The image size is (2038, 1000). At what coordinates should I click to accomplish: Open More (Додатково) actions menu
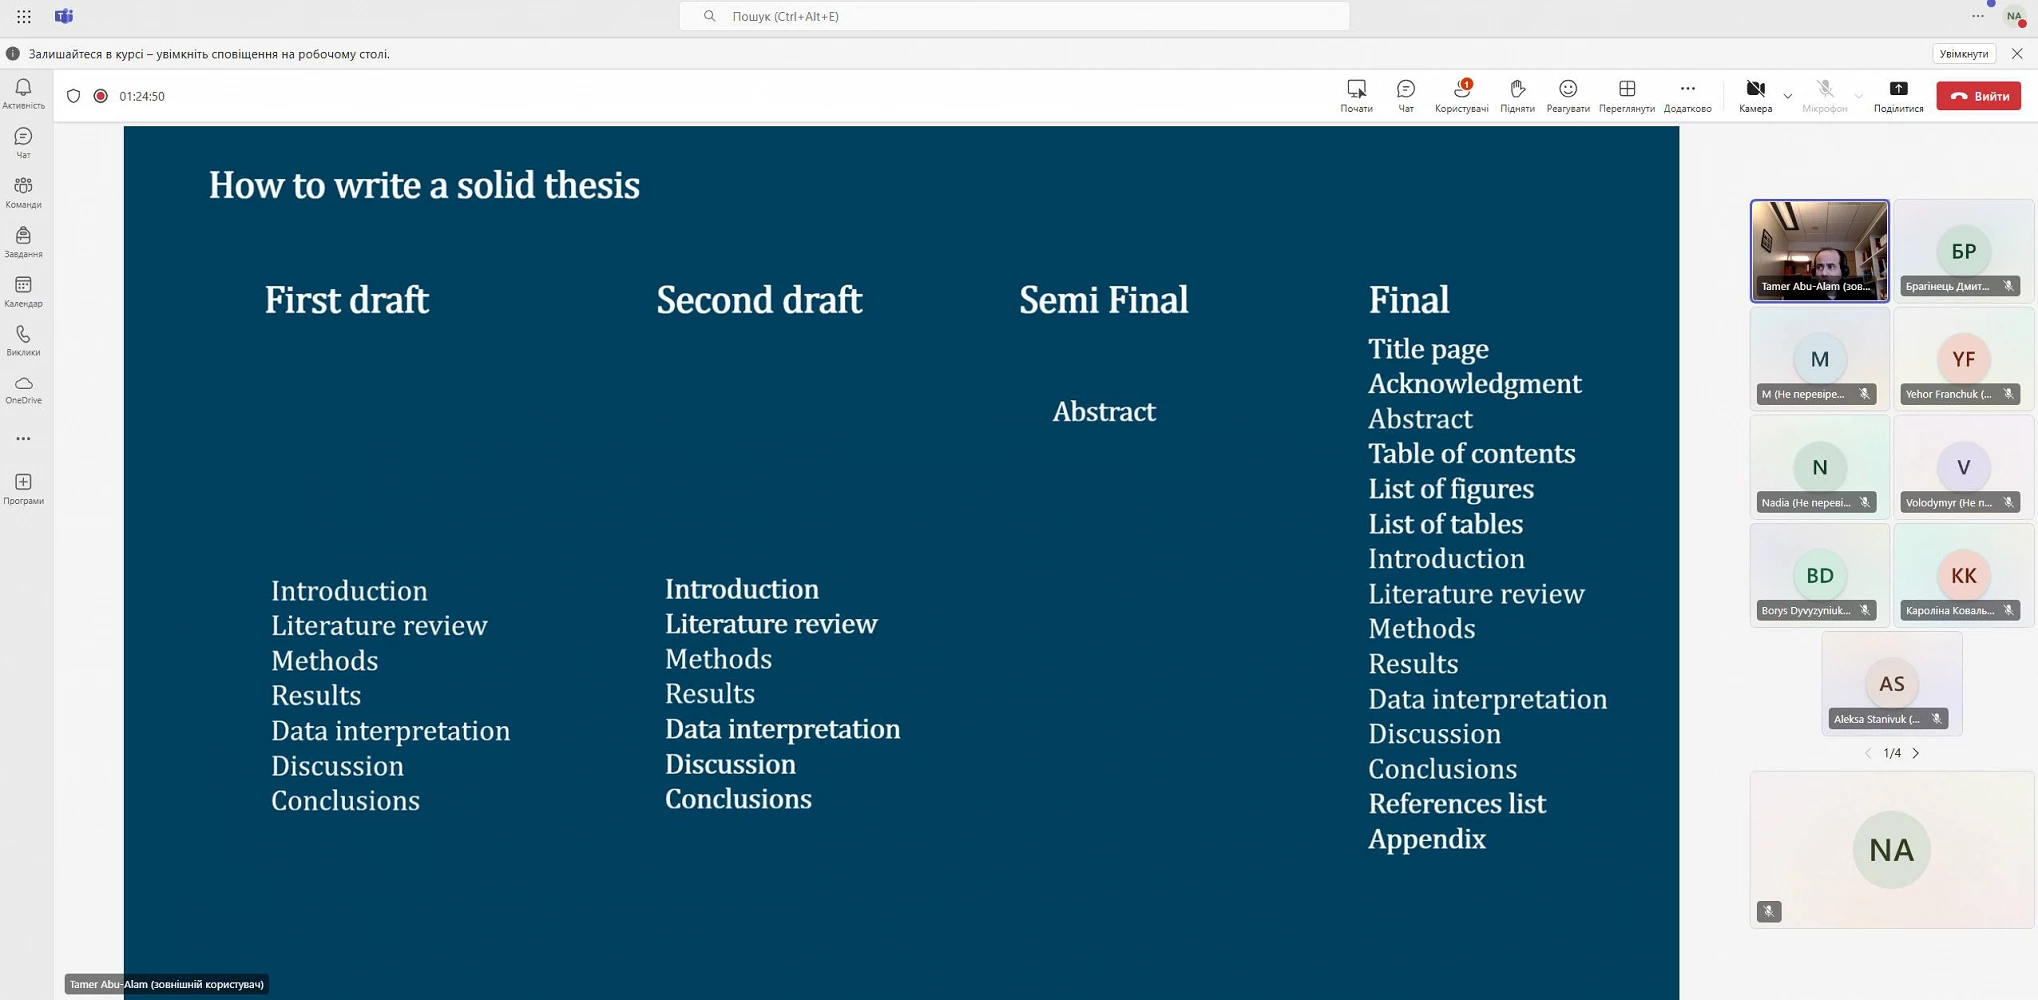click(1687, 96)
